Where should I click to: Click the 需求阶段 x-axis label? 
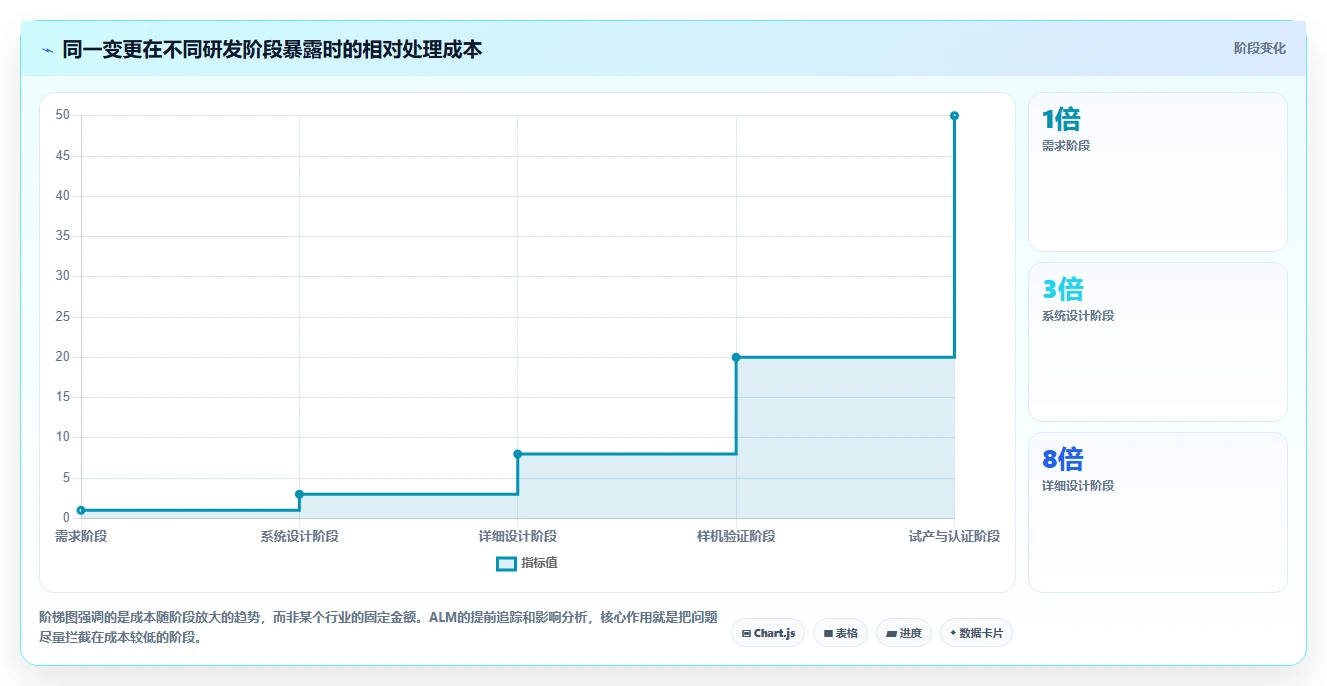[x=81, y=536]
